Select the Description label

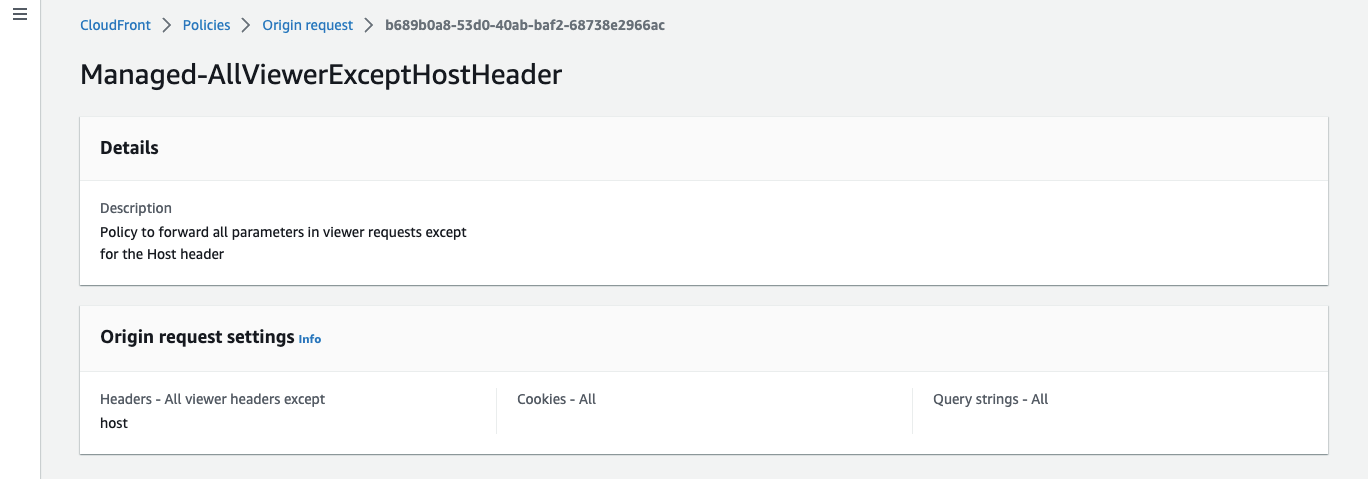point(136,208)
